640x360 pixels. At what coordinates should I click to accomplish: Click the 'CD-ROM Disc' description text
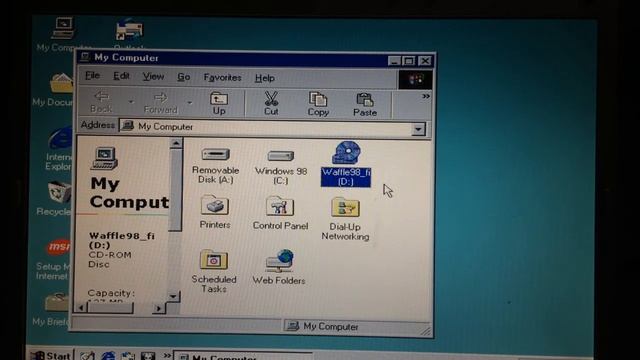click(110, 260)
